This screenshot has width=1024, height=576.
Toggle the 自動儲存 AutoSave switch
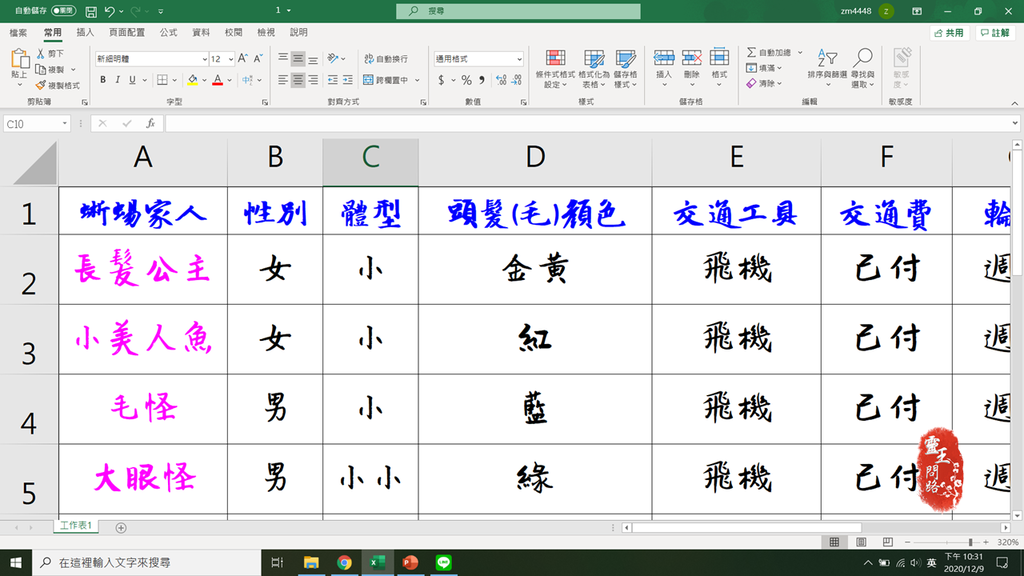[x=63, y=10]
